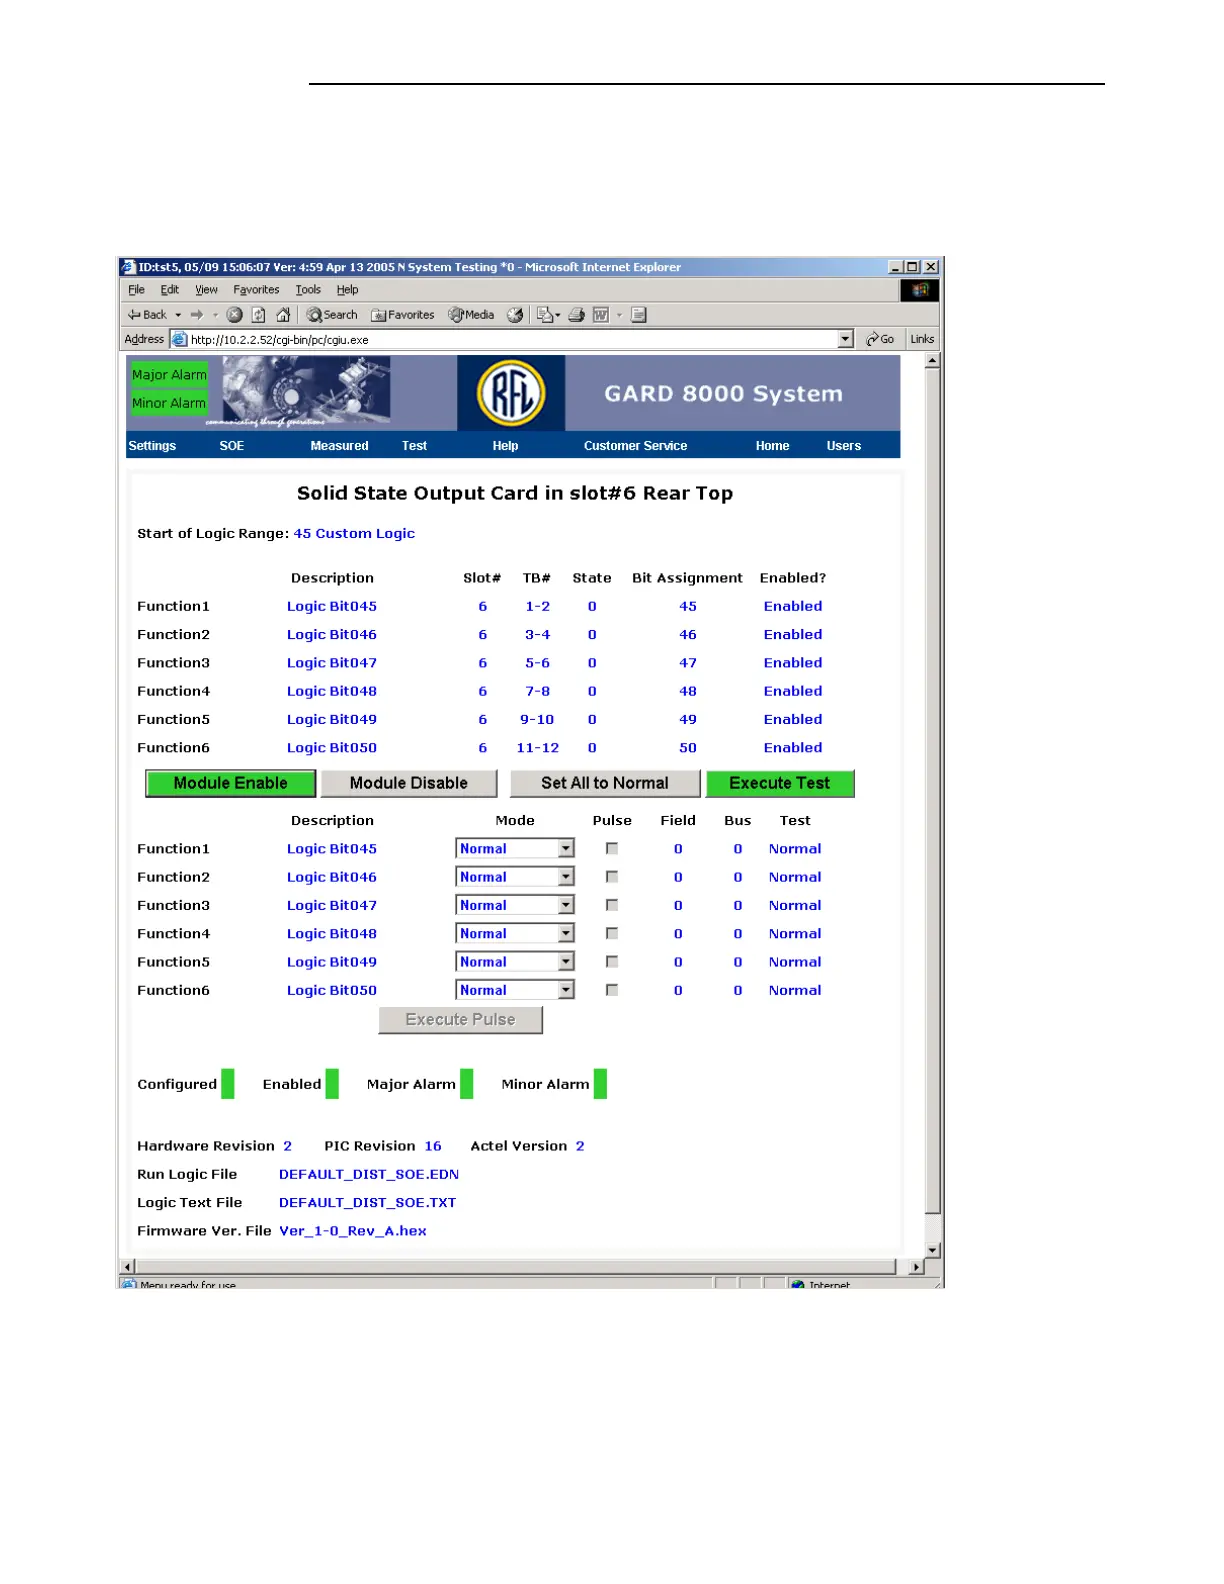
Task: Open the File menu
Action: (x=136, y=290)
